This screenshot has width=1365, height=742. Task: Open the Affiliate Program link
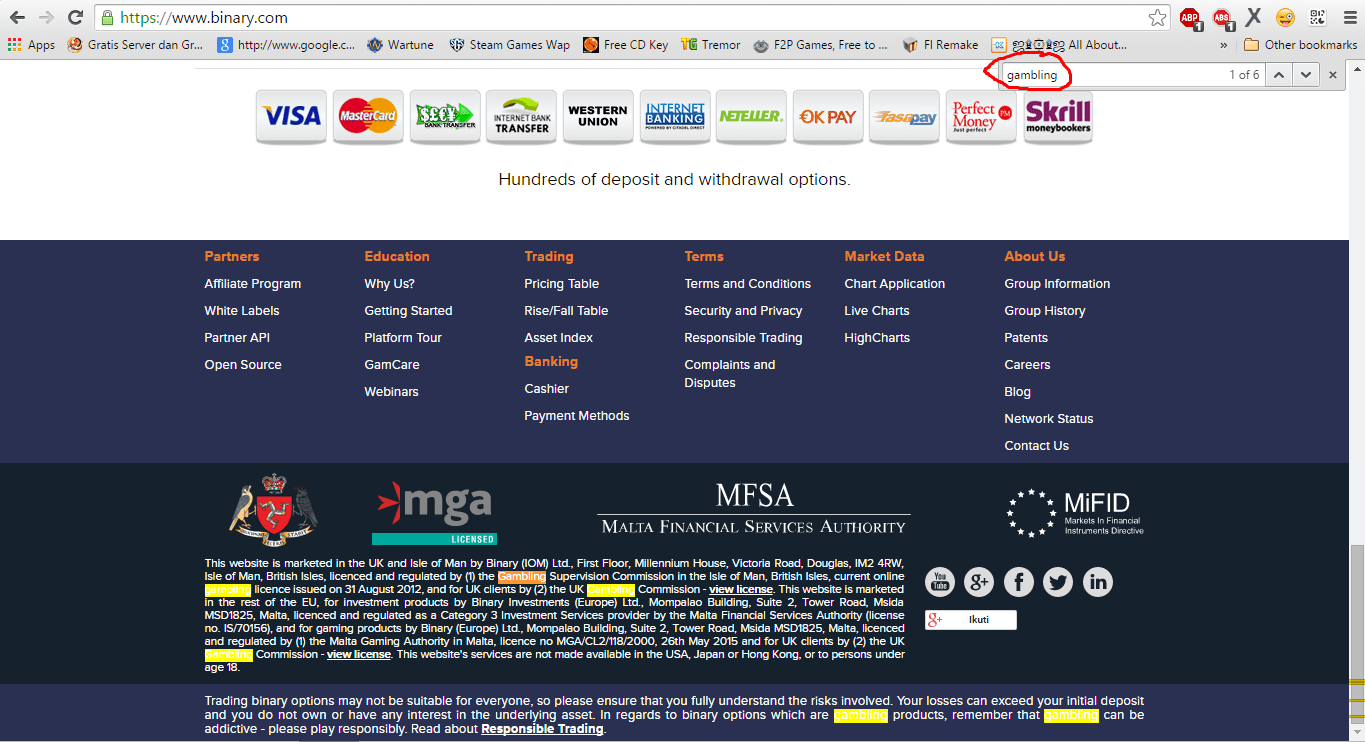[253, 284]
